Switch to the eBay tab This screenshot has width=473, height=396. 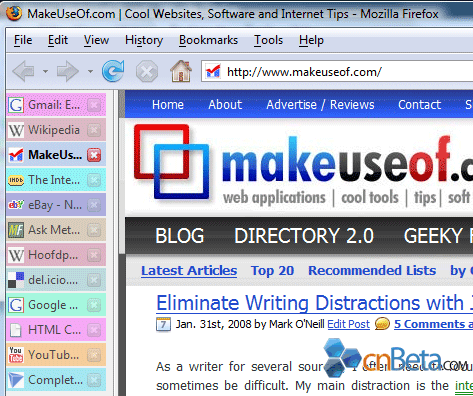coord(56,205)
